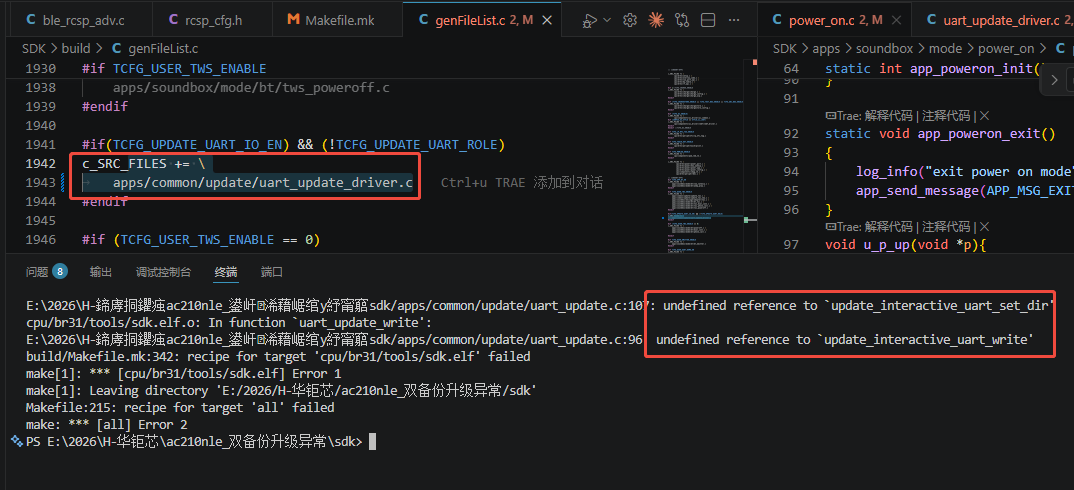Image resolution: width=1074 pixels, height=490 pixels.
Task: Click the Trae icon before 解释代码 above app_poweron_exit
Action: [x=830, y=116]
